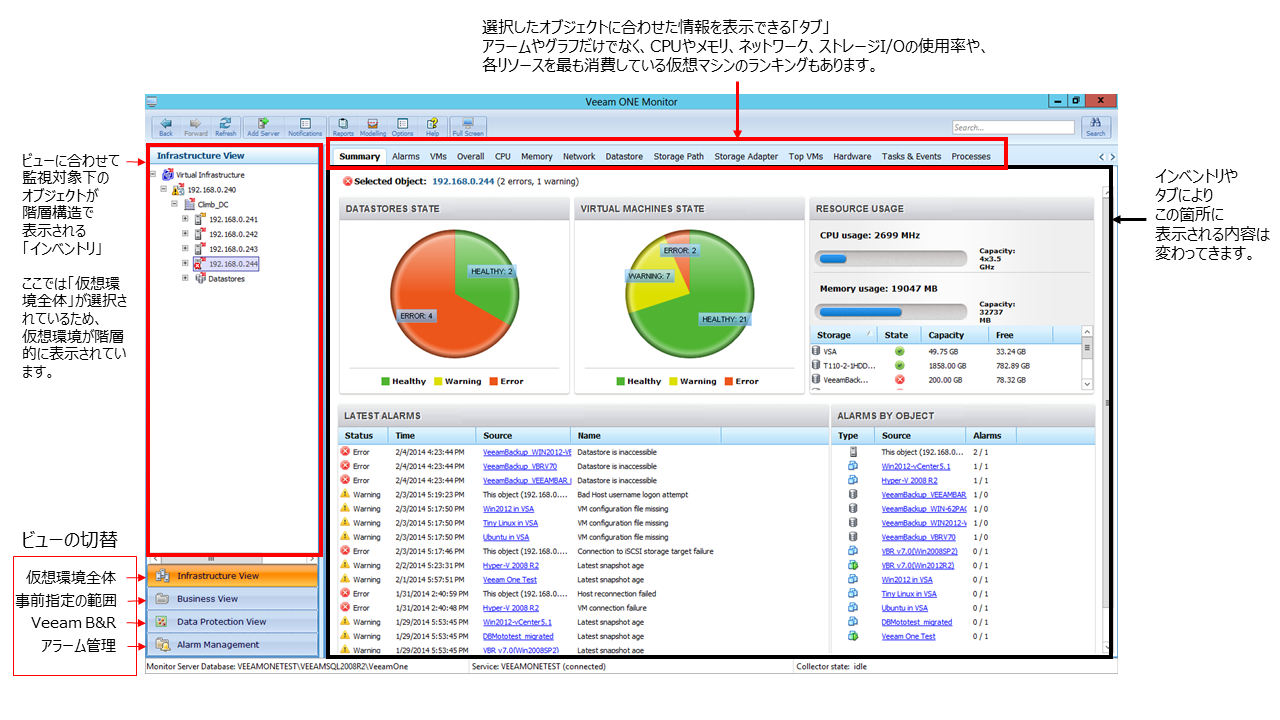Click into the Search input field

[1011, 127]
